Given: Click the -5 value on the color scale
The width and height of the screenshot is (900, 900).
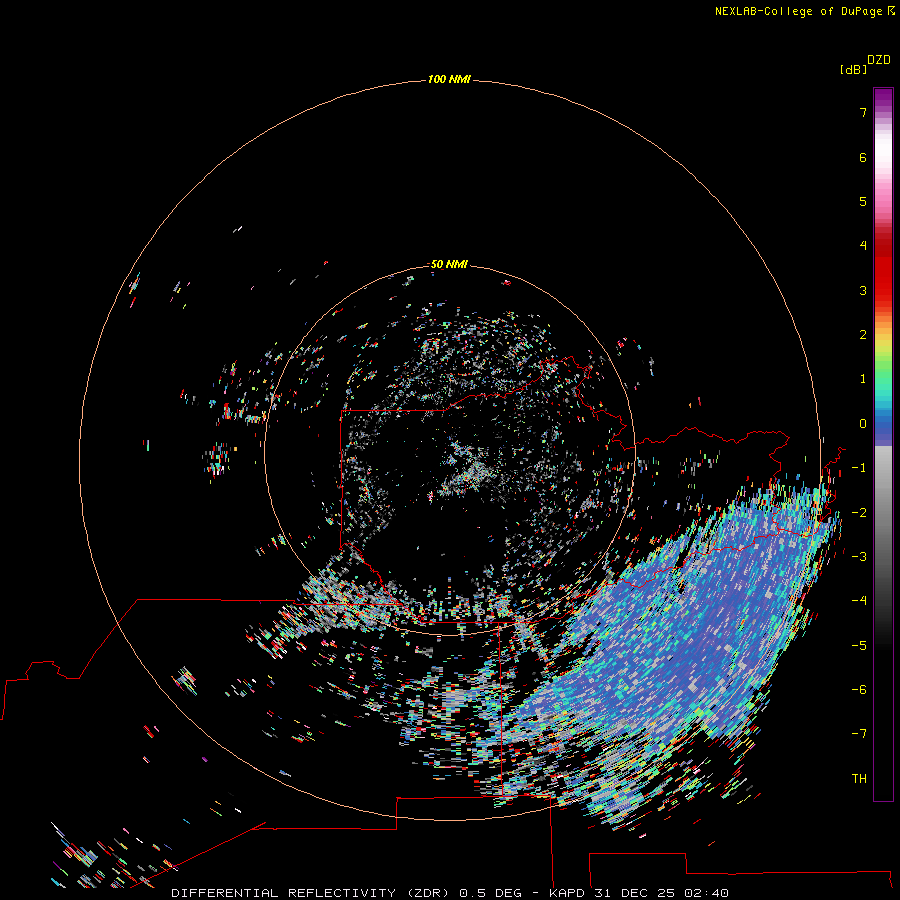Looking at the screenshot, I should [x=859, y=646].
